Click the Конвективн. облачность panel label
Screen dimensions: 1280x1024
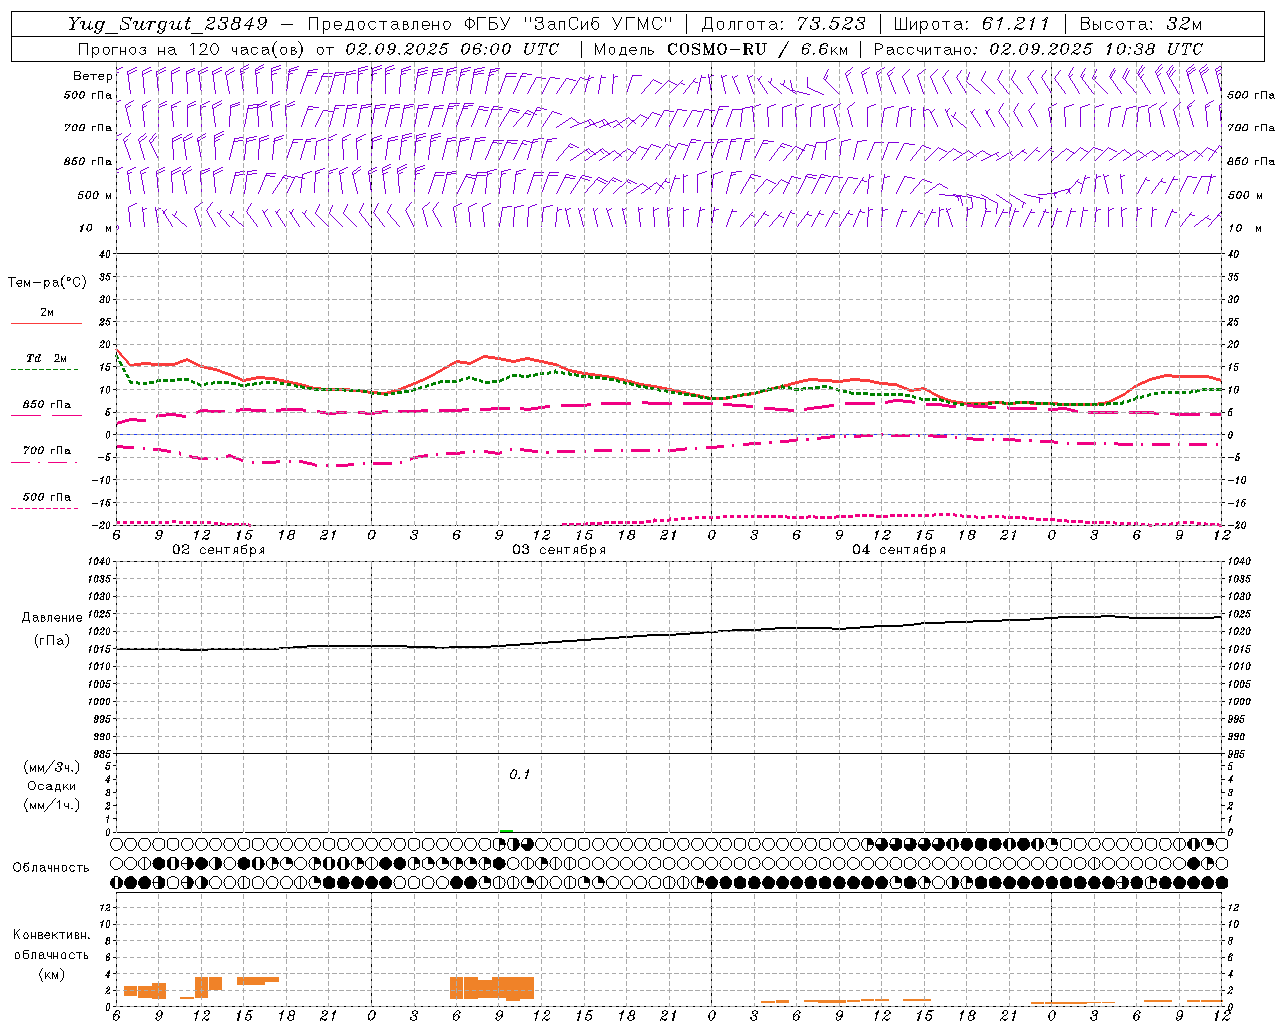52,944
